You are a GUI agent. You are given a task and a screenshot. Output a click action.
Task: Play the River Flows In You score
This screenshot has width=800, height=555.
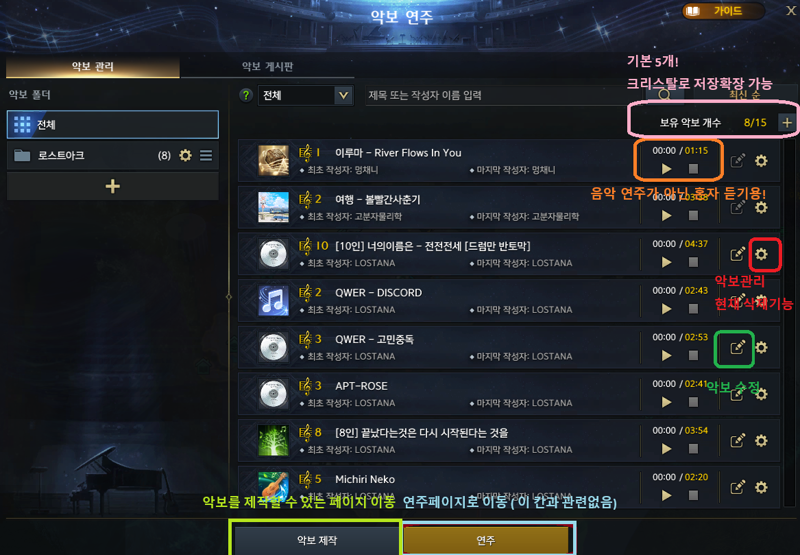coord(666,169)
